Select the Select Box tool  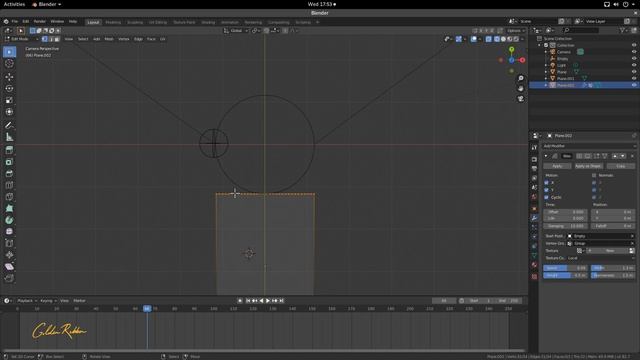coord(9,52)
